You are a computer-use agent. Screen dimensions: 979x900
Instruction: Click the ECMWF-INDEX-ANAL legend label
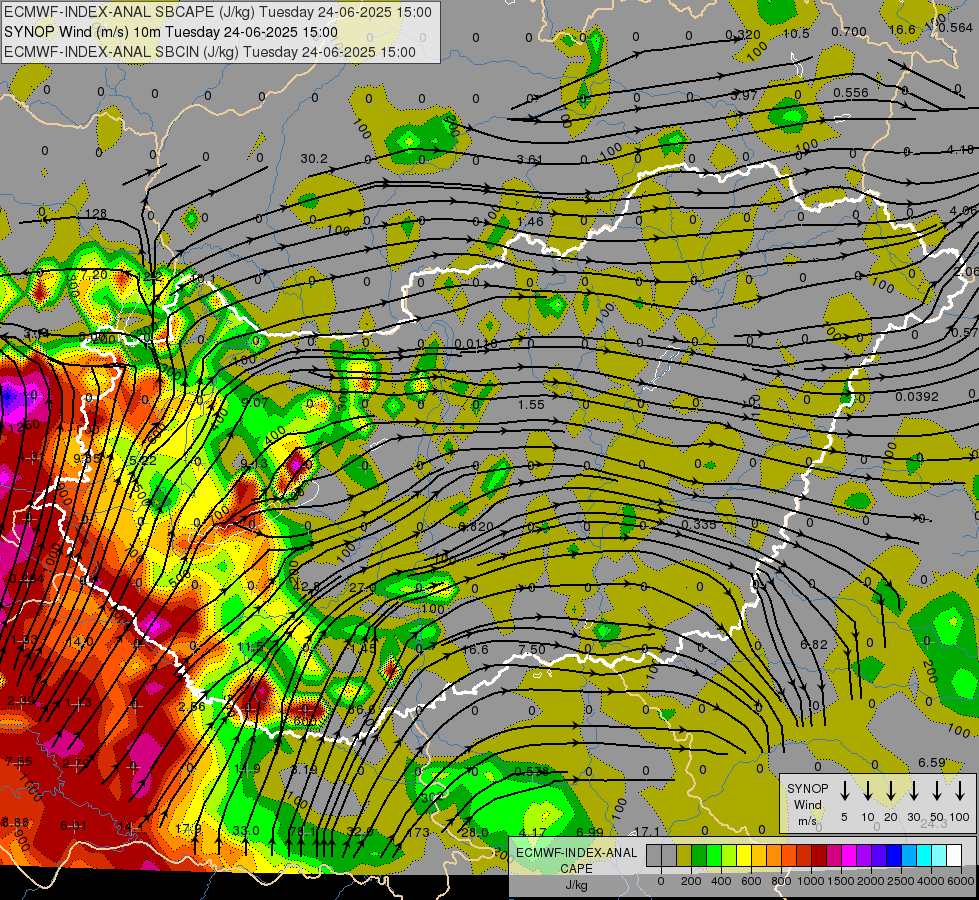[x=576, y=853]
